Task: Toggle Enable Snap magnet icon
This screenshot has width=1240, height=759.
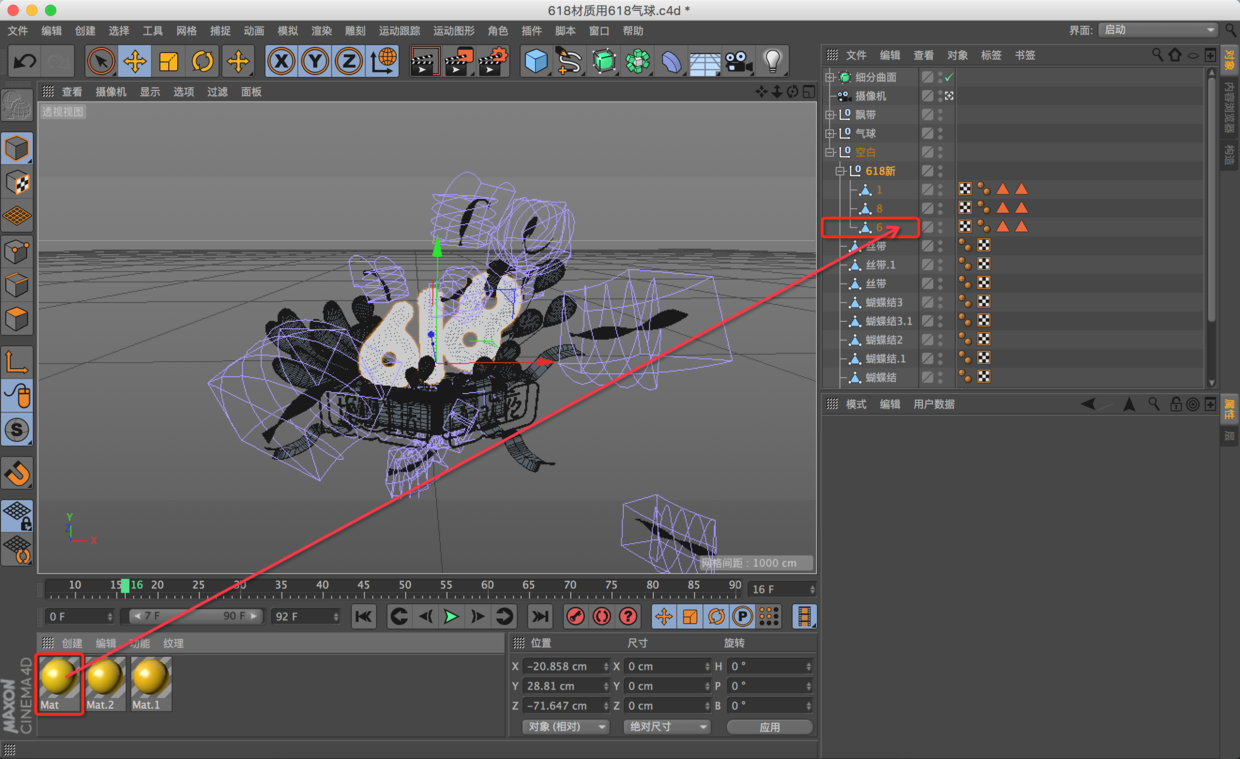Action: [17, 472]
